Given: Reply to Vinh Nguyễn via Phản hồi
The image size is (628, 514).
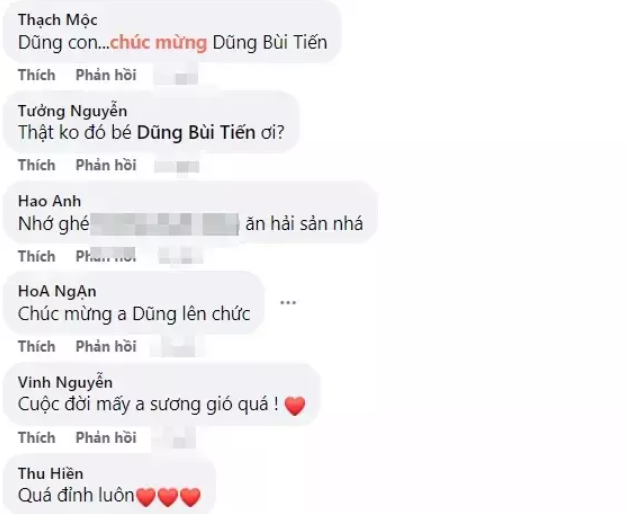Looking at the screenshot, I should pyautogui.click(x=106, y=437).
